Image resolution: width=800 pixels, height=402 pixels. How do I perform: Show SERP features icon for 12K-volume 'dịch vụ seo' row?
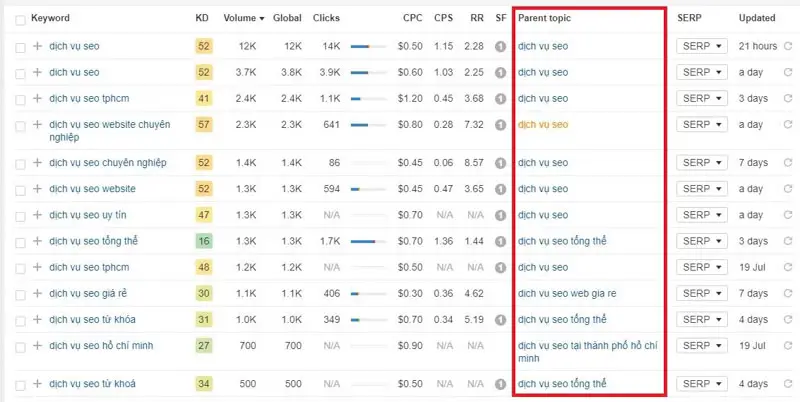(501, 46)
